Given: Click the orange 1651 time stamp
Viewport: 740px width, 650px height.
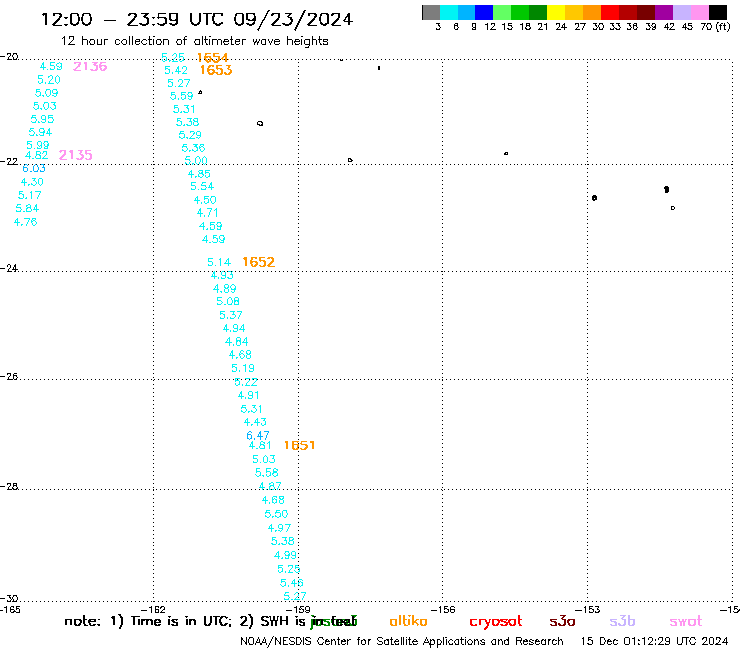Looking at the screenshot, I should pyautogui.click(x=299, y=445).
